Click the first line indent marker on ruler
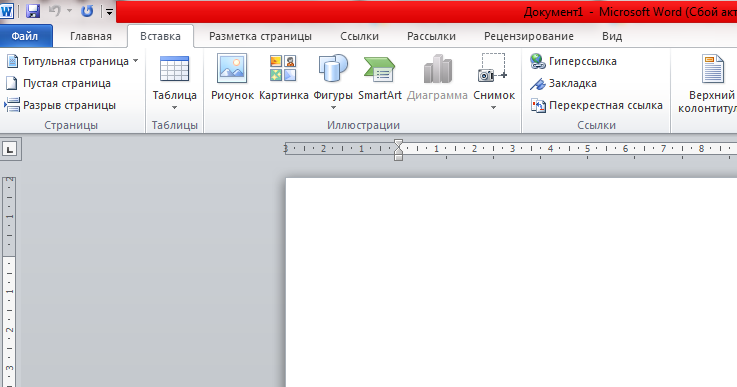This screenshot has width=737, height=387. click(x=399, y=142)
